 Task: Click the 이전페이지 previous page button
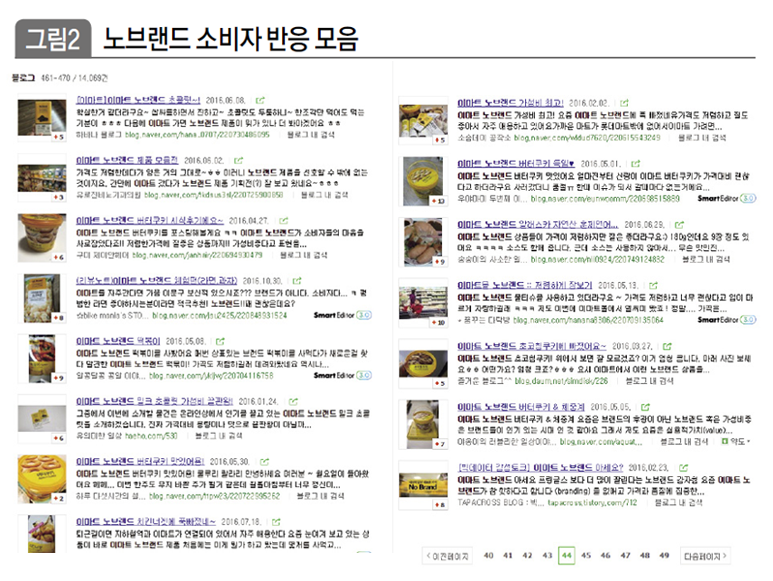(x=448, y=556)
